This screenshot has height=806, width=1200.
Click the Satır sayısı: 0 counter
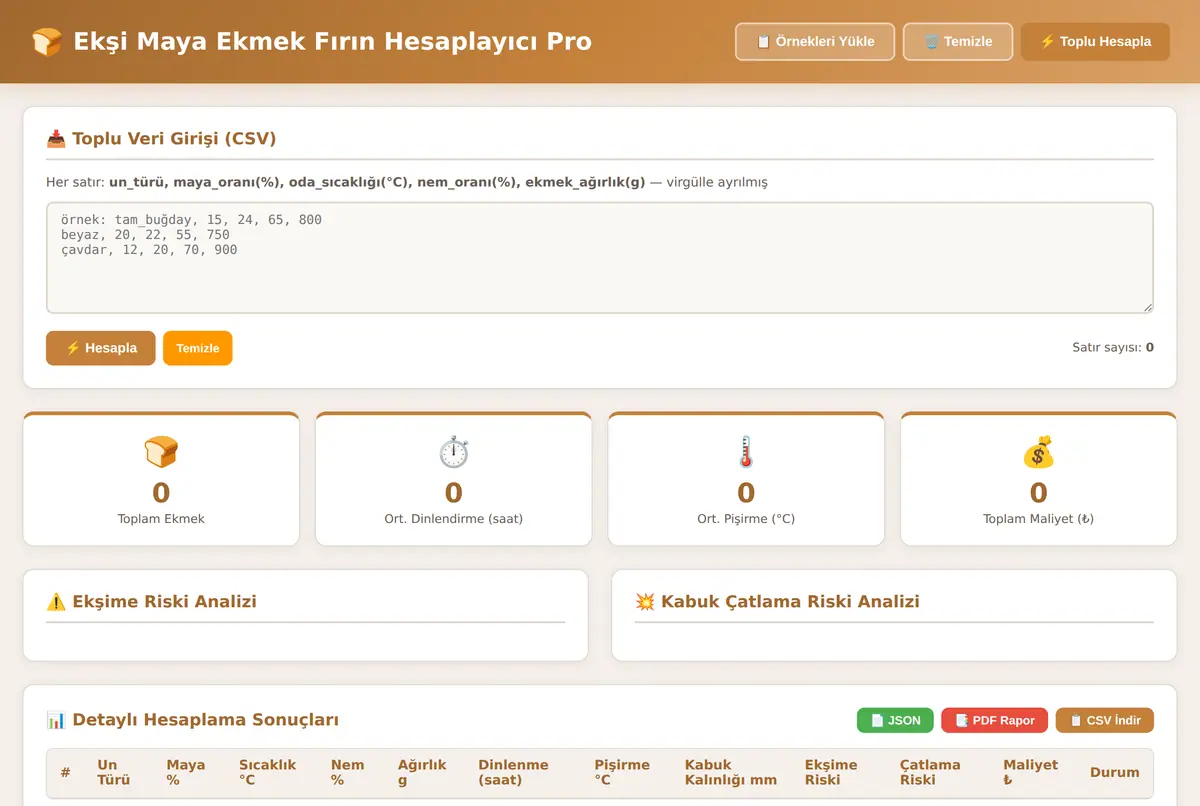(x=1113, y=348)
